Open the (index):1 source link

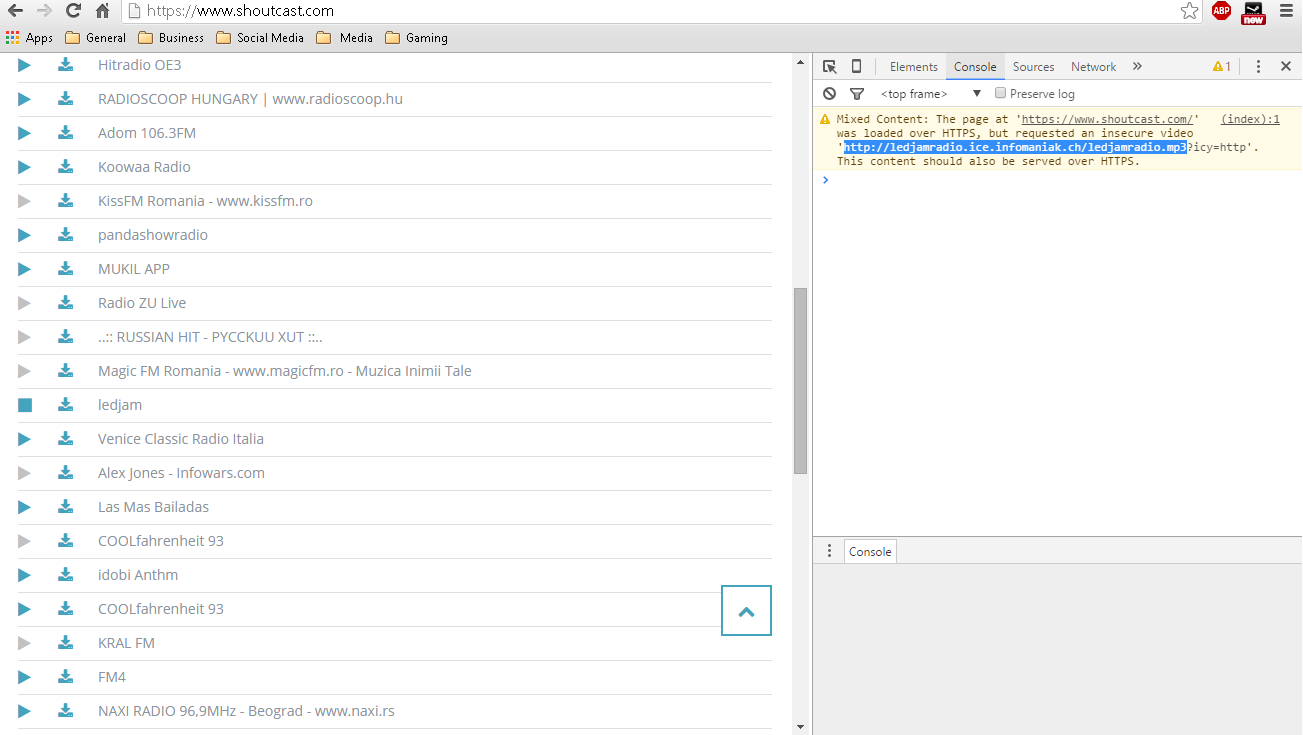(1250, 119)
